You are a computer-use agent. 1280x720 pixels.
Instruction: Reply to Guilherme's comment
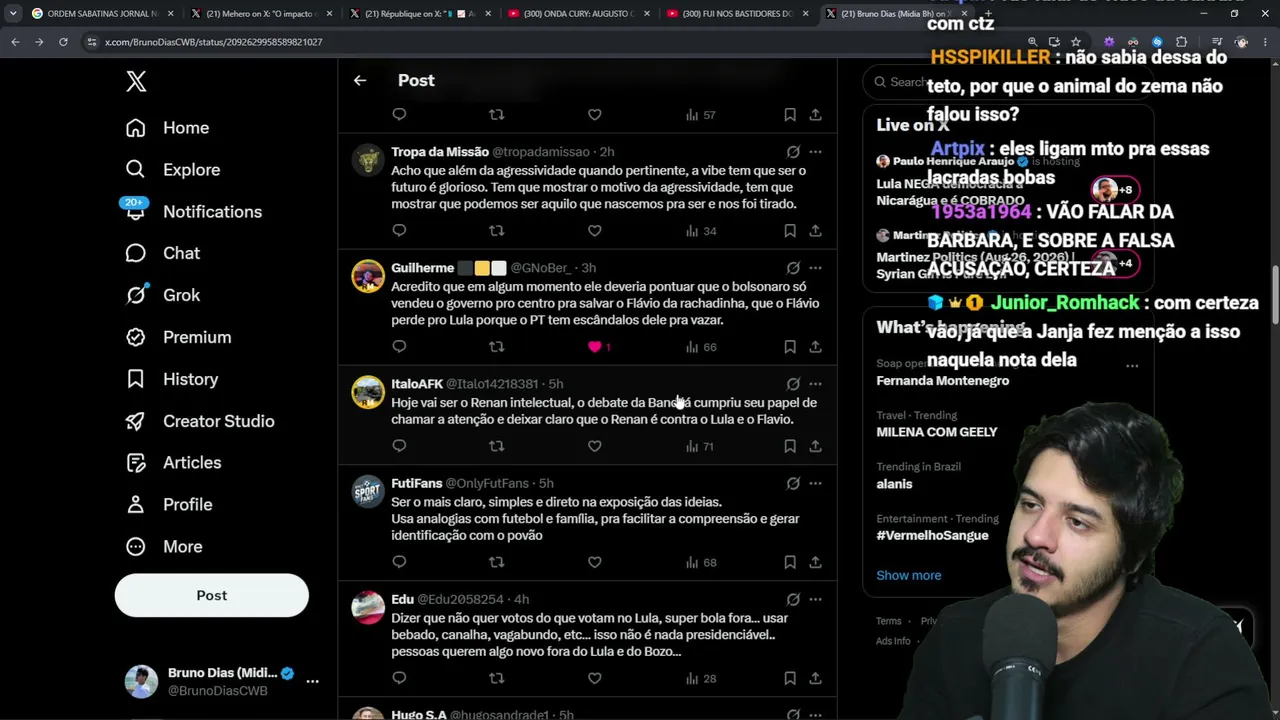[x=399, y=347]
